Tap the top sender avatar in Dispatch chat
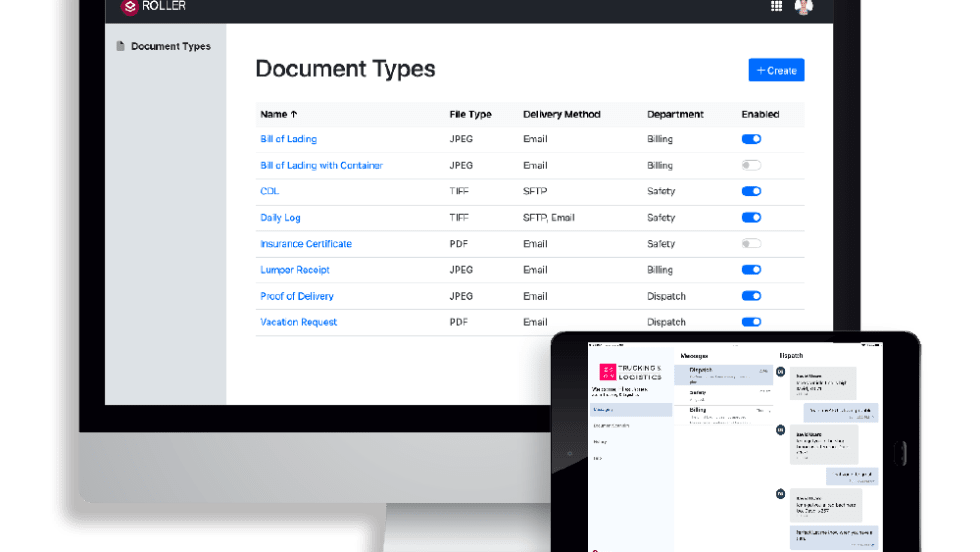This screenshot has height=552, width=980. [x=780, y=372]
